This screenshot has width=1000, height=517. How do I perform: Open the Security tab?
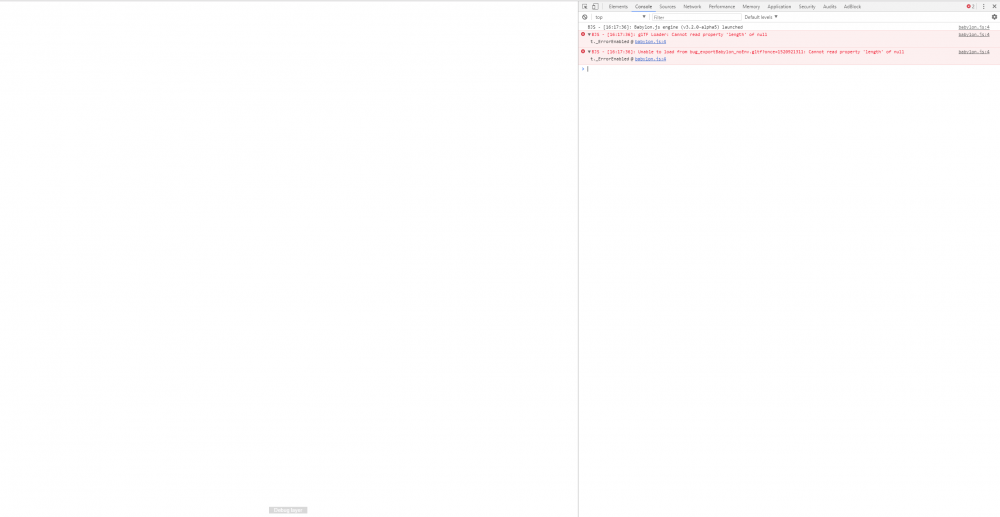click(x=807, y=6)
